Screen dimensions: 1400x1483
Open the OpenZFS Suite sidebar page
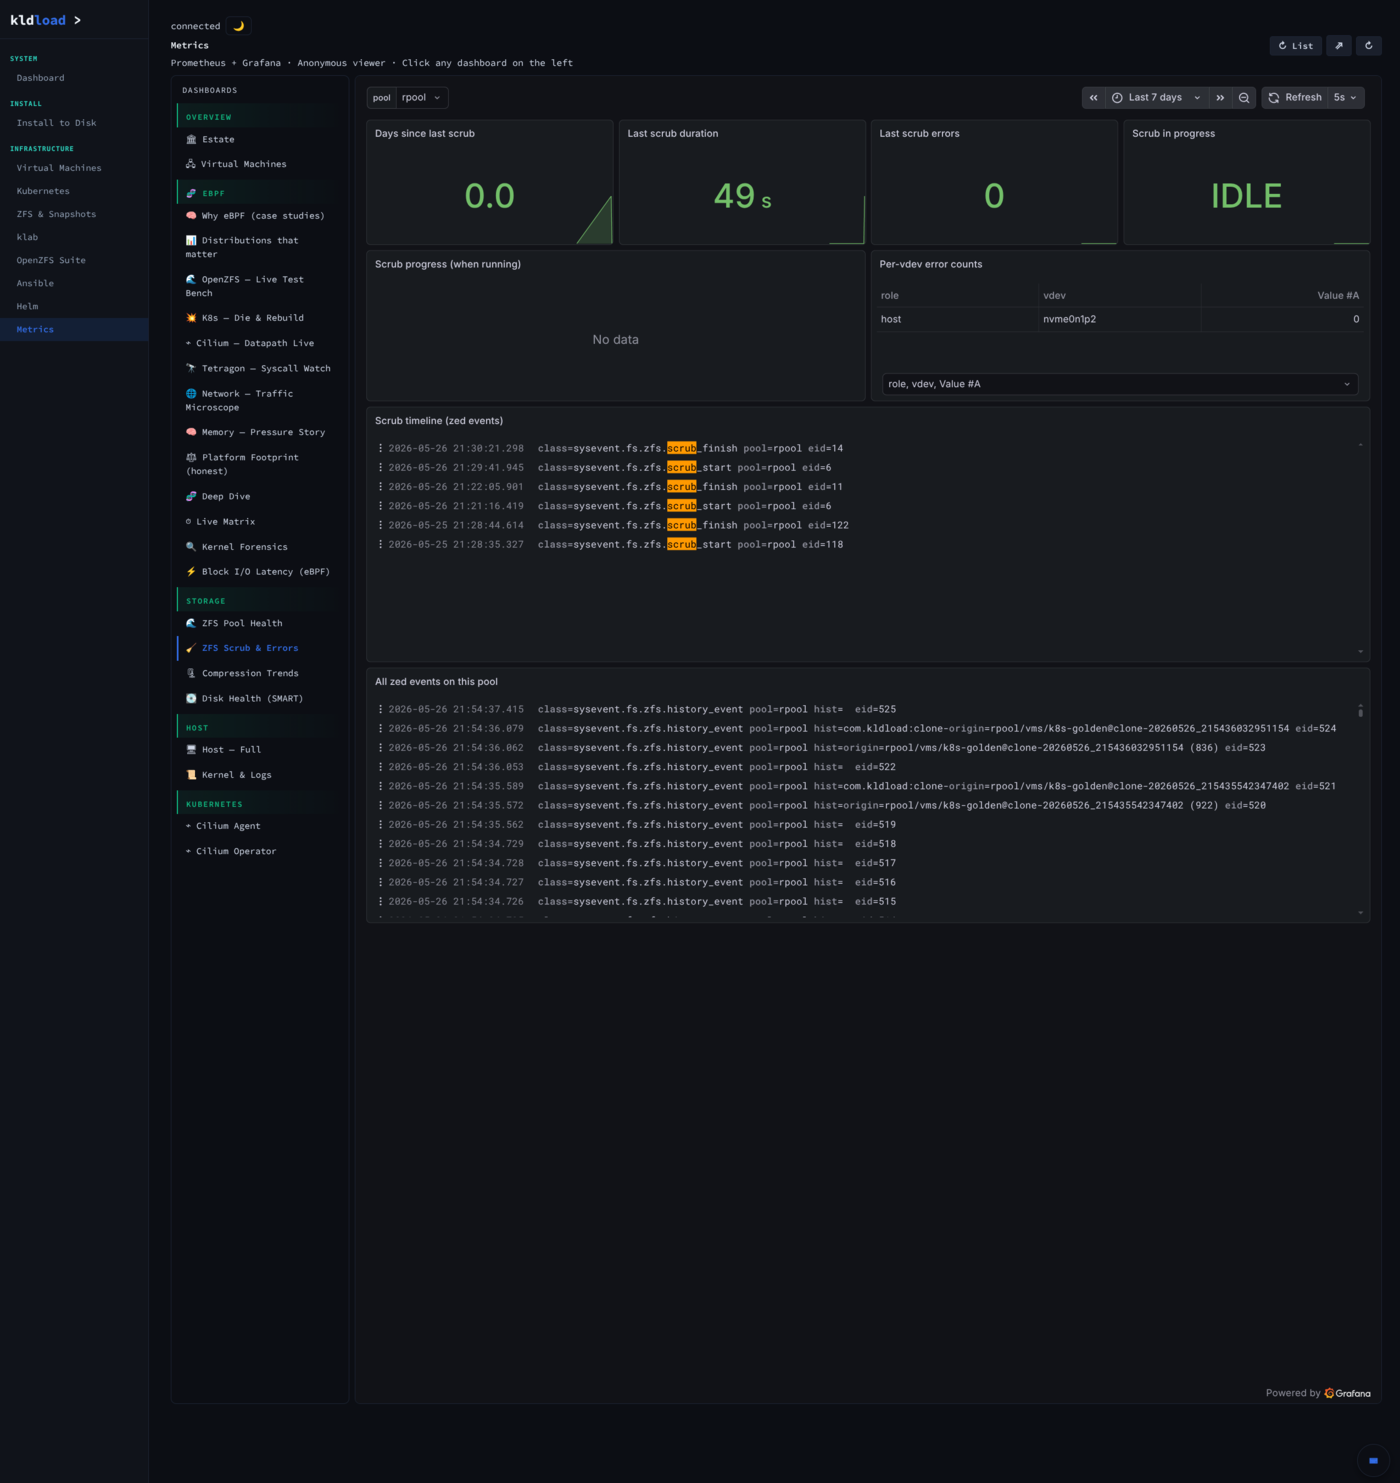(x=51, y=260)
